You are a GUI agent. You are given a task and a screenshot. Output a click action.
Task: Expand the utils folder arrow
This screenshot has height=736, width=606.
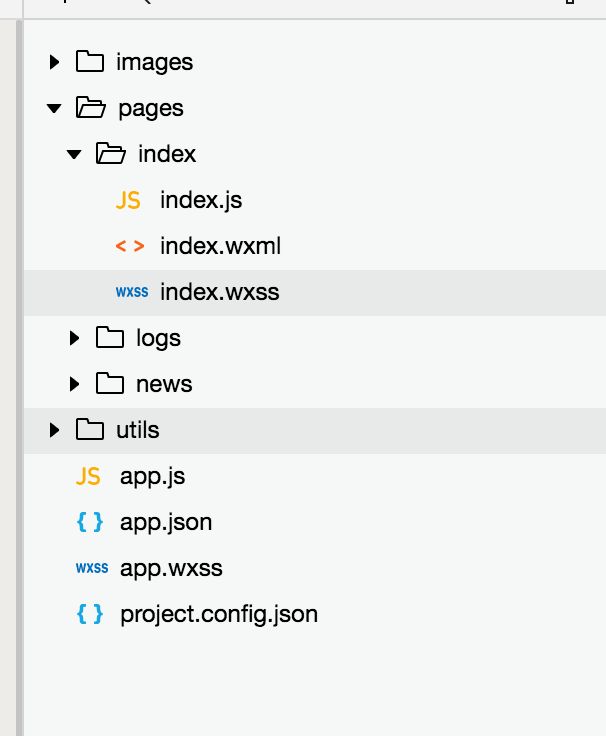(54, 430)
